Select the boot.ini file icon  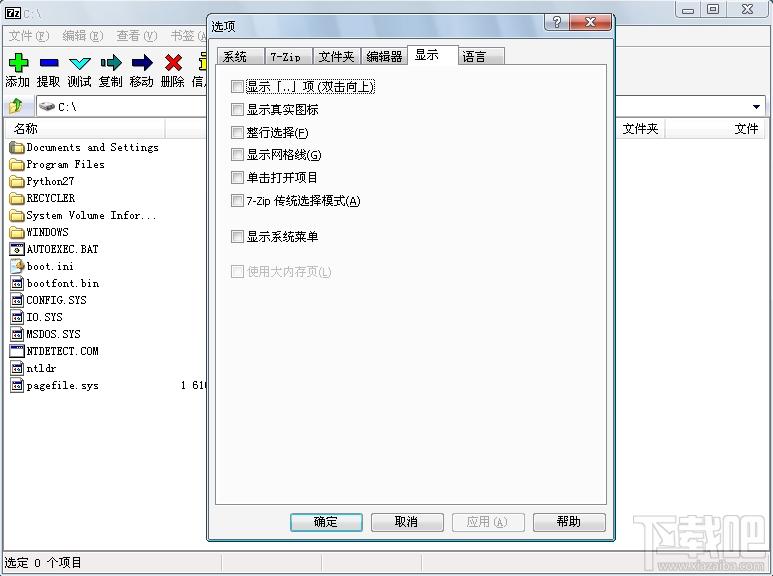tap(17, 266)
